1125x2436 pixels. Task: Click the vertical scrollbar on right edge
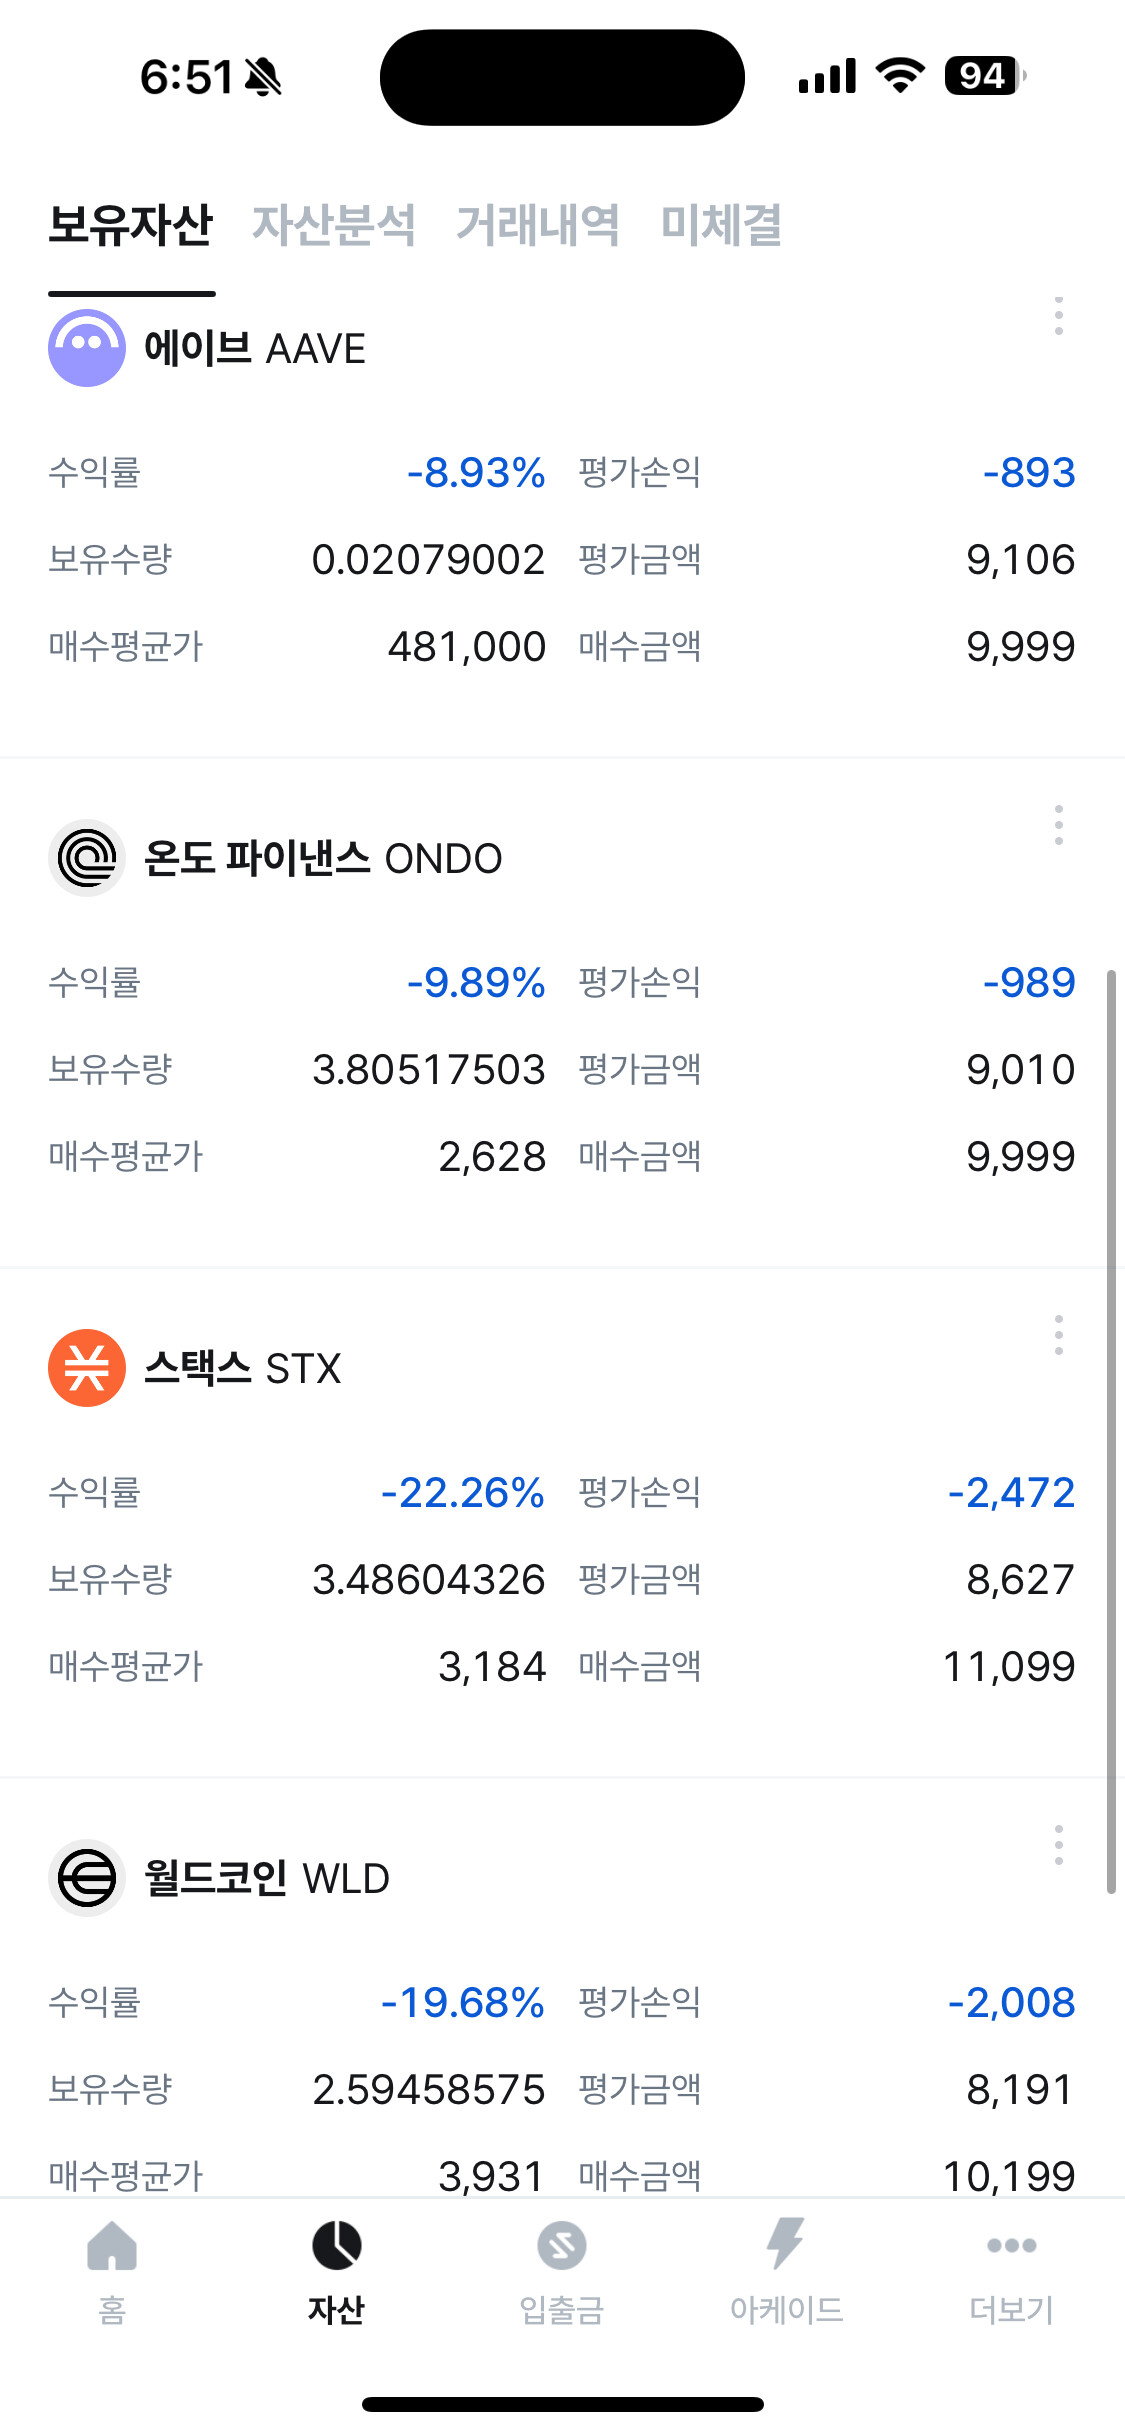pos(1111,1430)
